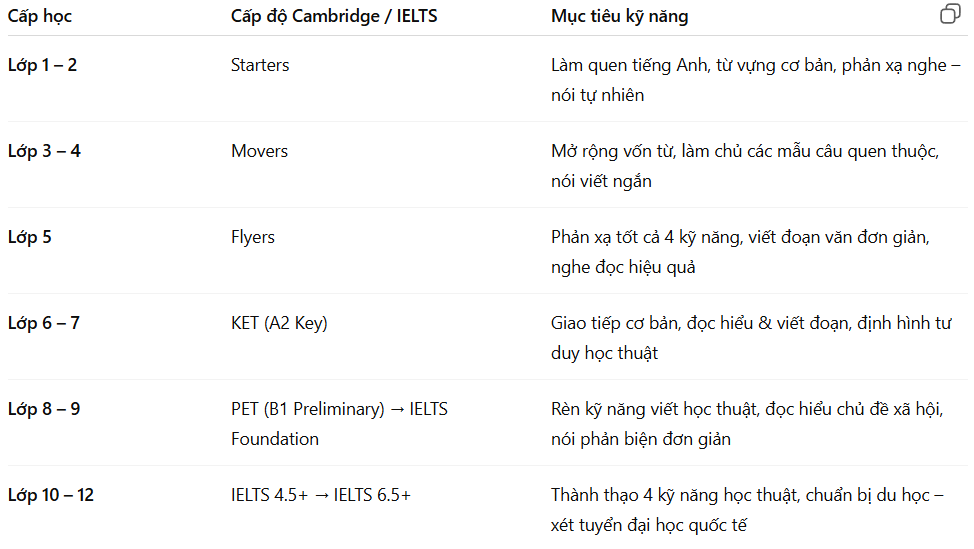Click the 'Mục tiêu kỹ năng' header

point(619,17)
